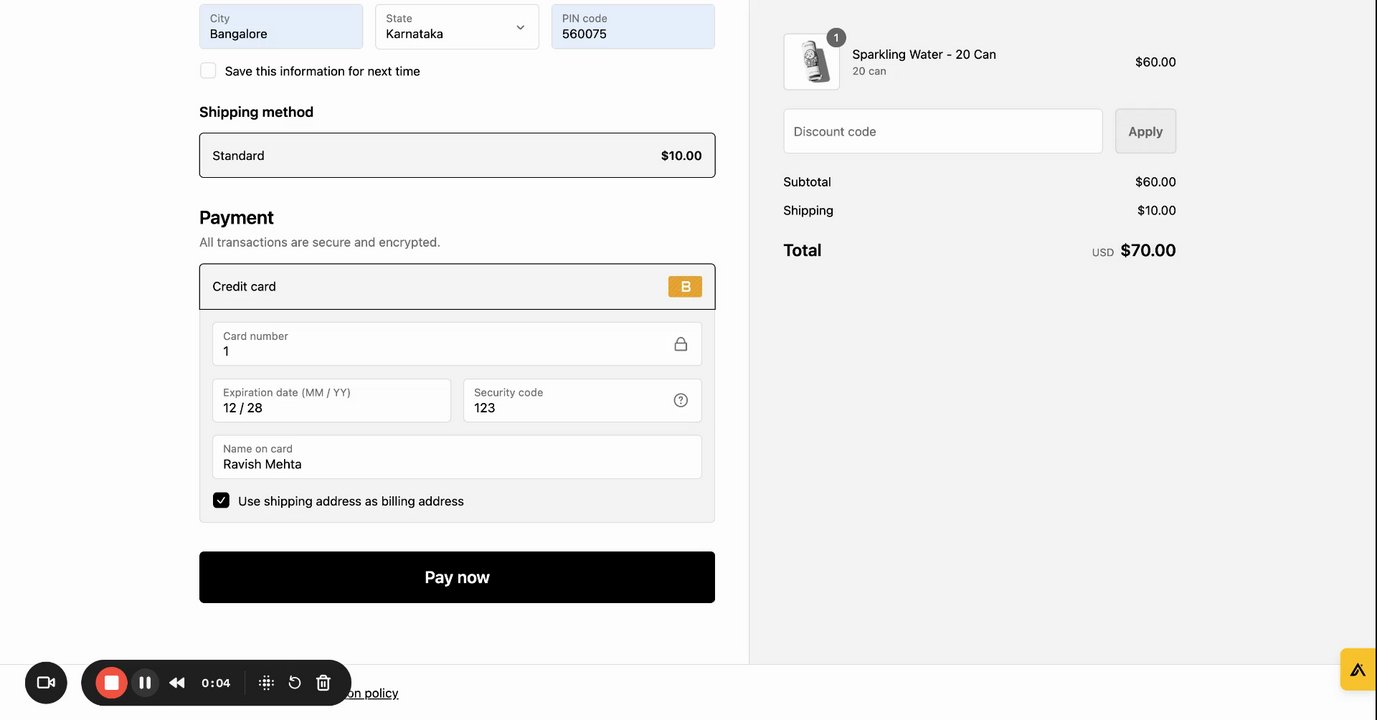
Task: Click the rewind recording icon
Action: point(177,683)
